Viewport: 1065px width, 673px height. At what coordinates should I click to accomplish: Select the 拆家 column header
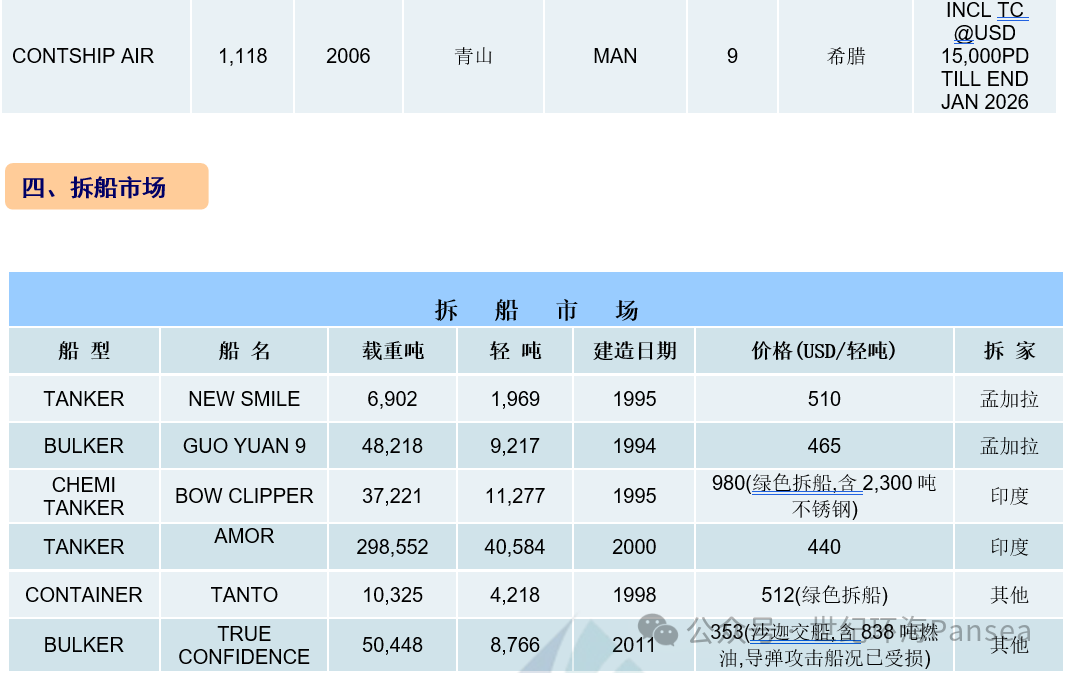(1009, 351)
